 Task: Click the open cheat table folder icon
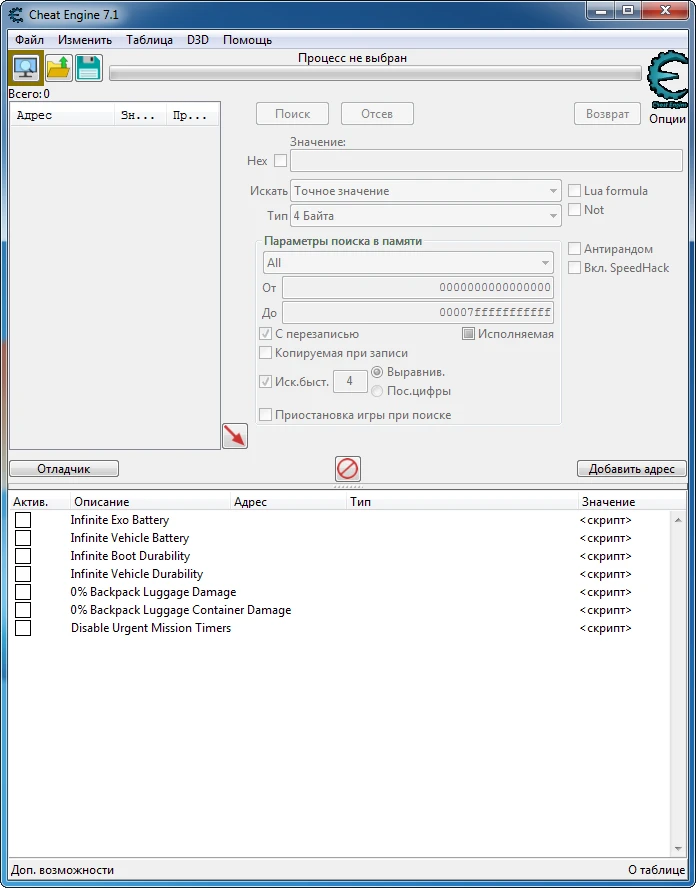[x=58, y=68]
